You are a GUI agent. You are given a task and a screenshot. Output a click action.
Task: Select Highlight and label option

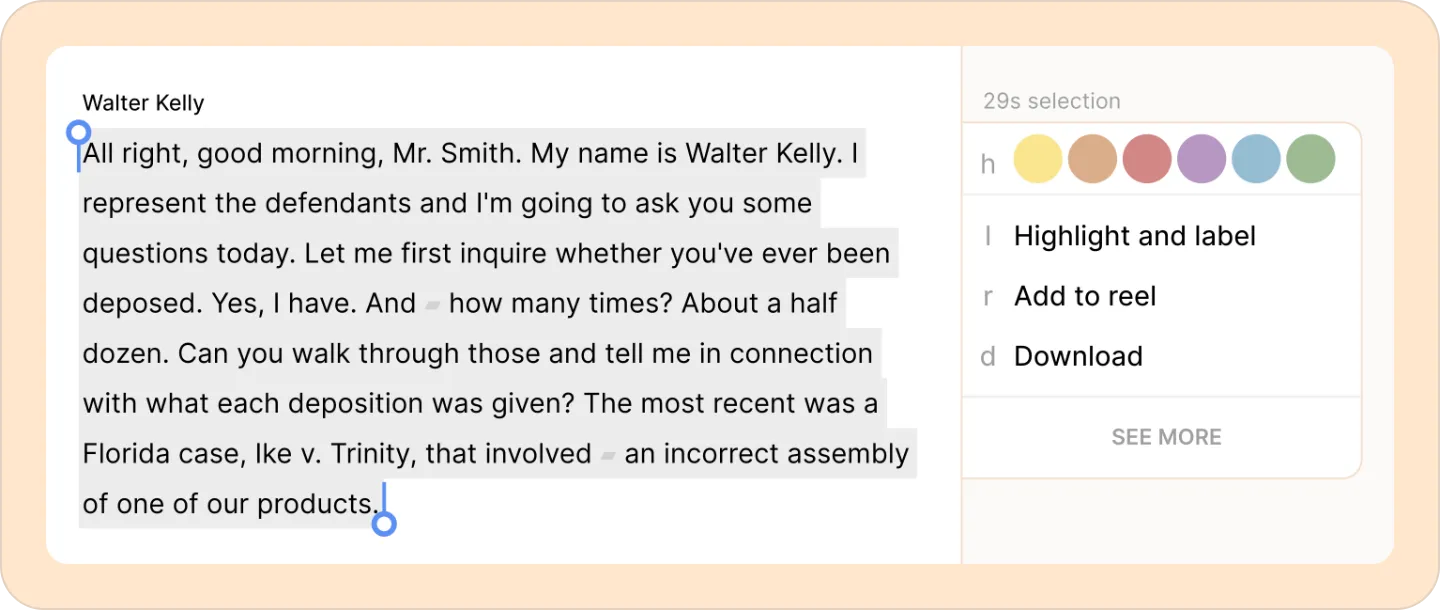tap(1161, 236)
